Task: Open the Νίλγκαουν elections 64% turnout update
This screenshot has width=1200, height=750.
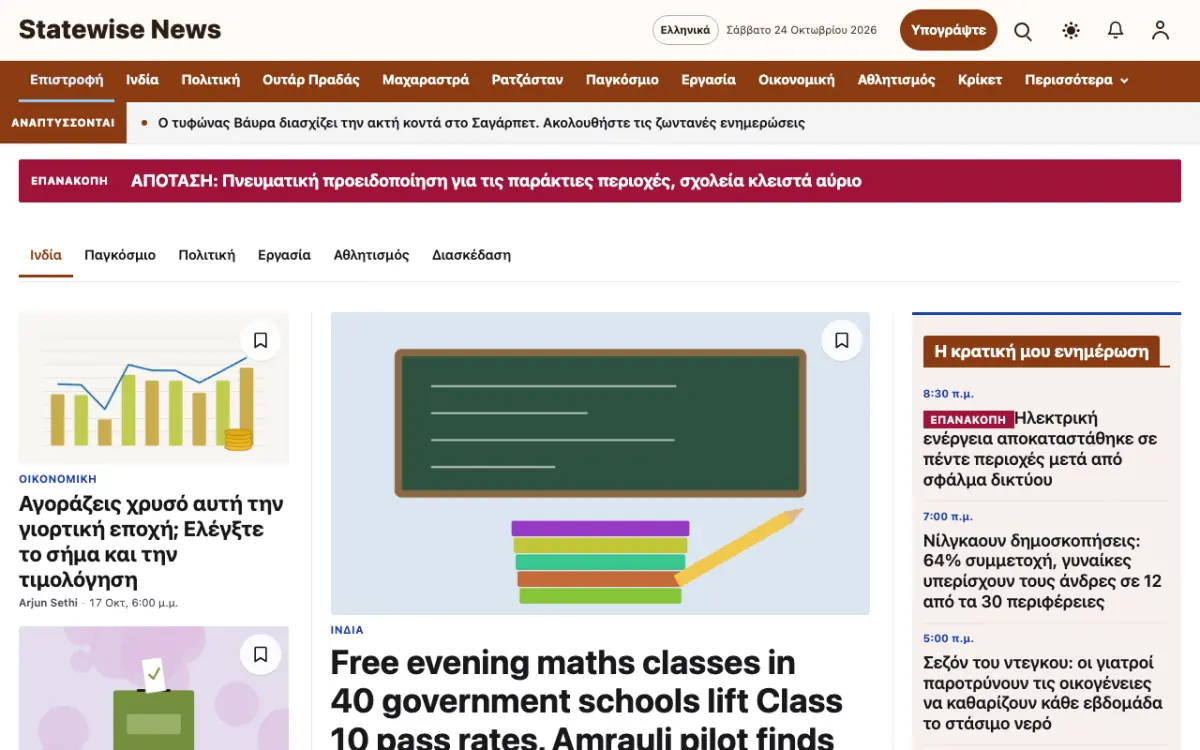Action: 1042,571
